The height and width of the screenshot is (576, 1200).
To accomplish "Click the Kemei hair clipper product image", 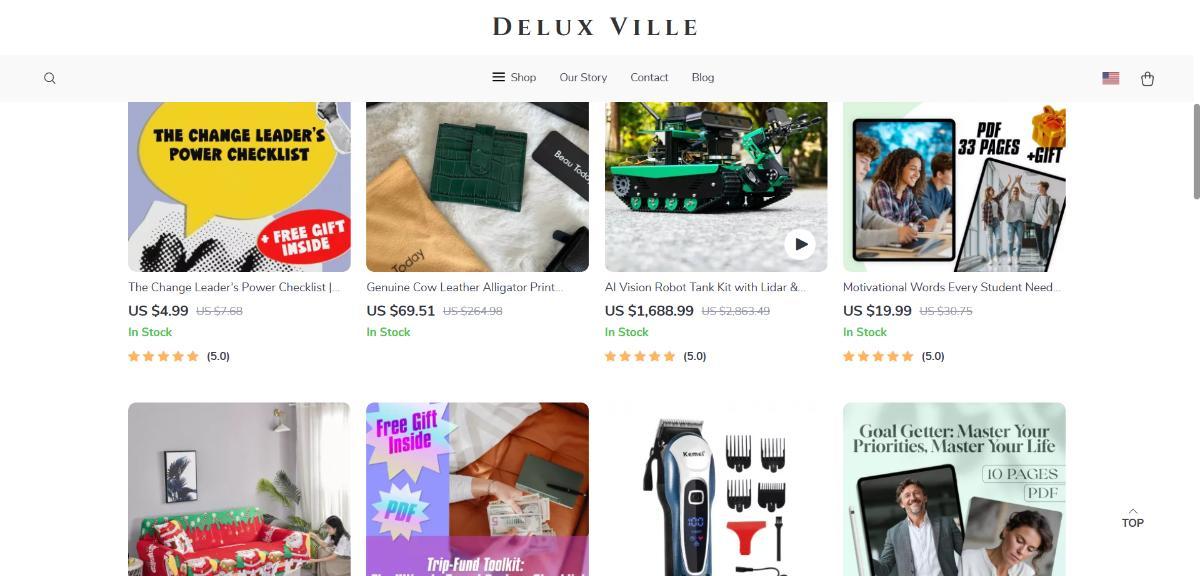I will (x=716, y=489).
